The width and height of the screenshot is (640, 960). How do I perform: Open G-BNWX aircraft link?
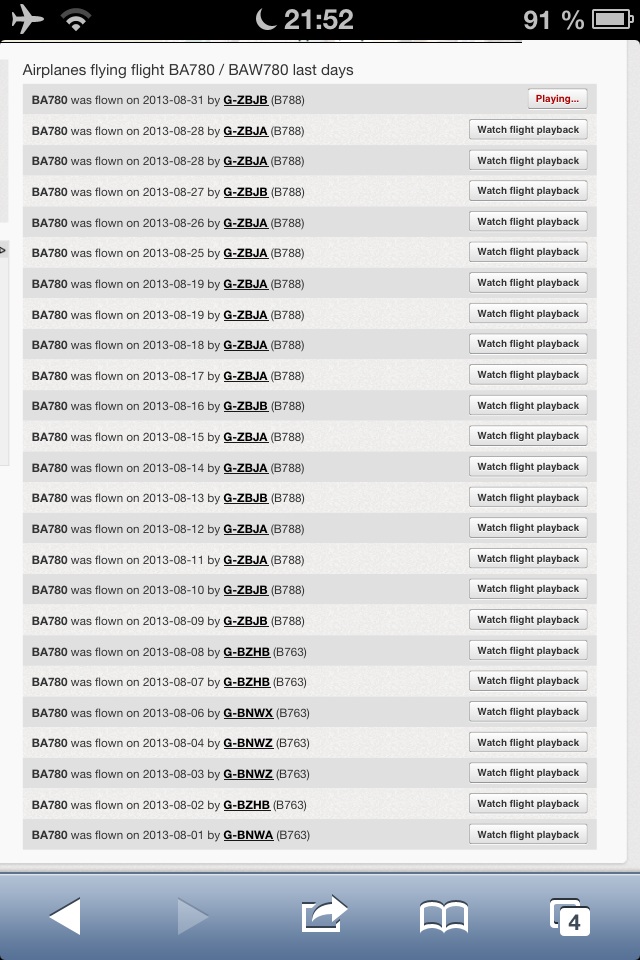[248, 713]
